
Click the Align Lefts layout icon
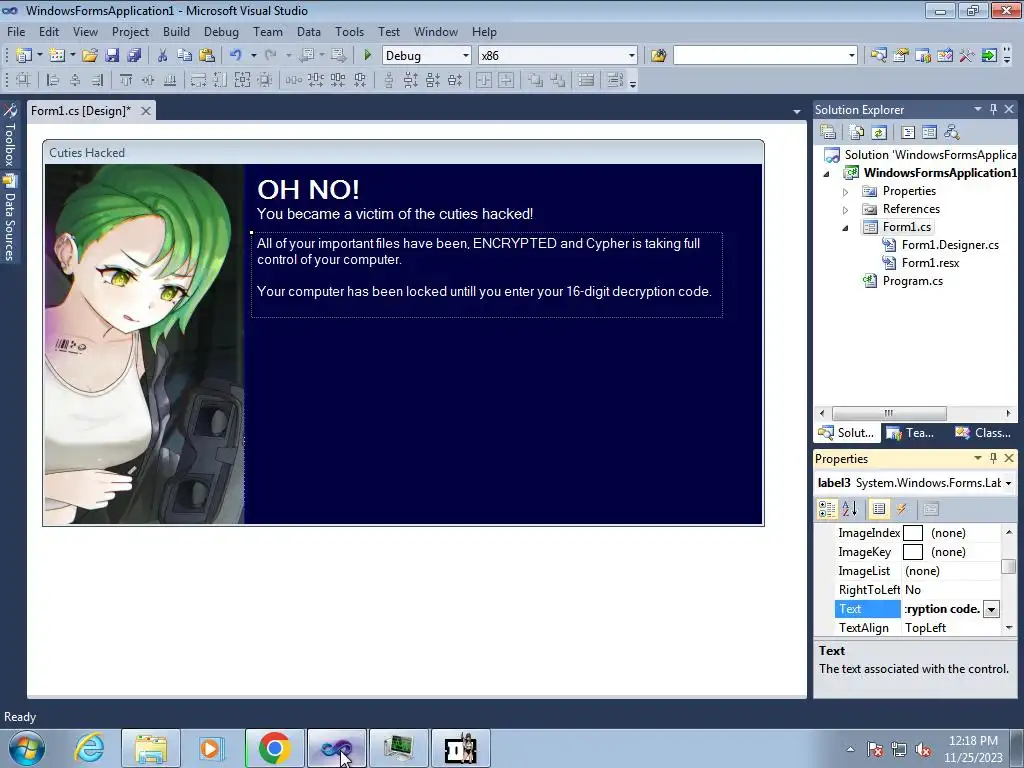point(53,80)
